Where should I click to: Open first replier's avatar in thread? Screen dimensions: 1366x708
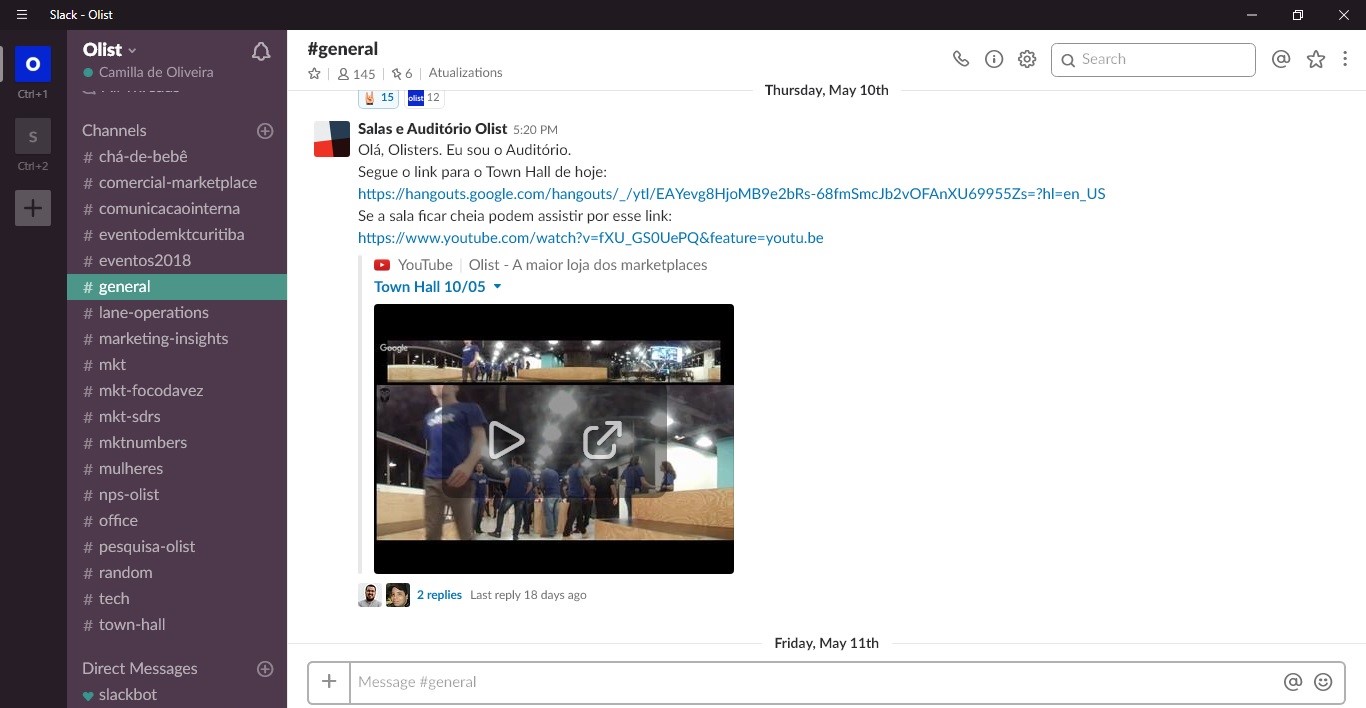(x=370, y=595)
